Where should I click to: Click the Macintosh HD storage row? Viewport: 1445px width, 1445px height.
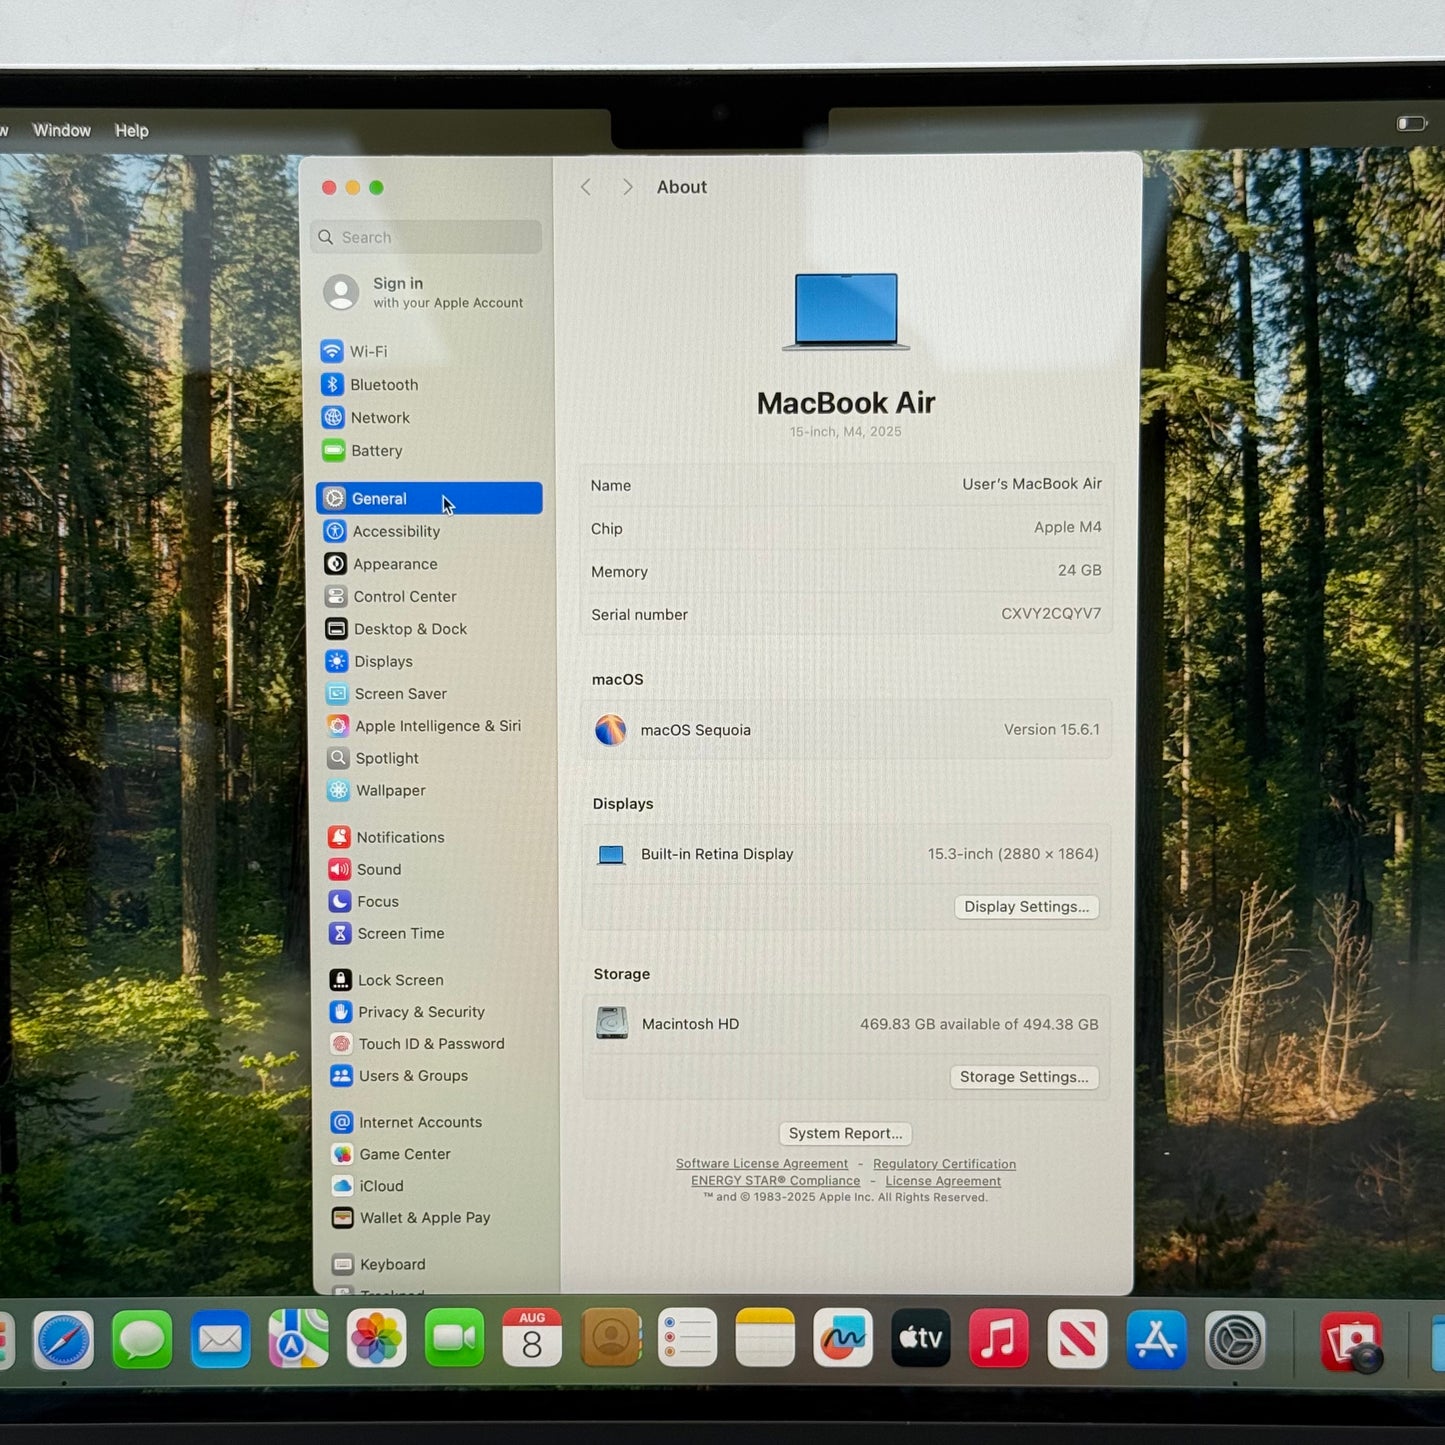click(846, 1024)
